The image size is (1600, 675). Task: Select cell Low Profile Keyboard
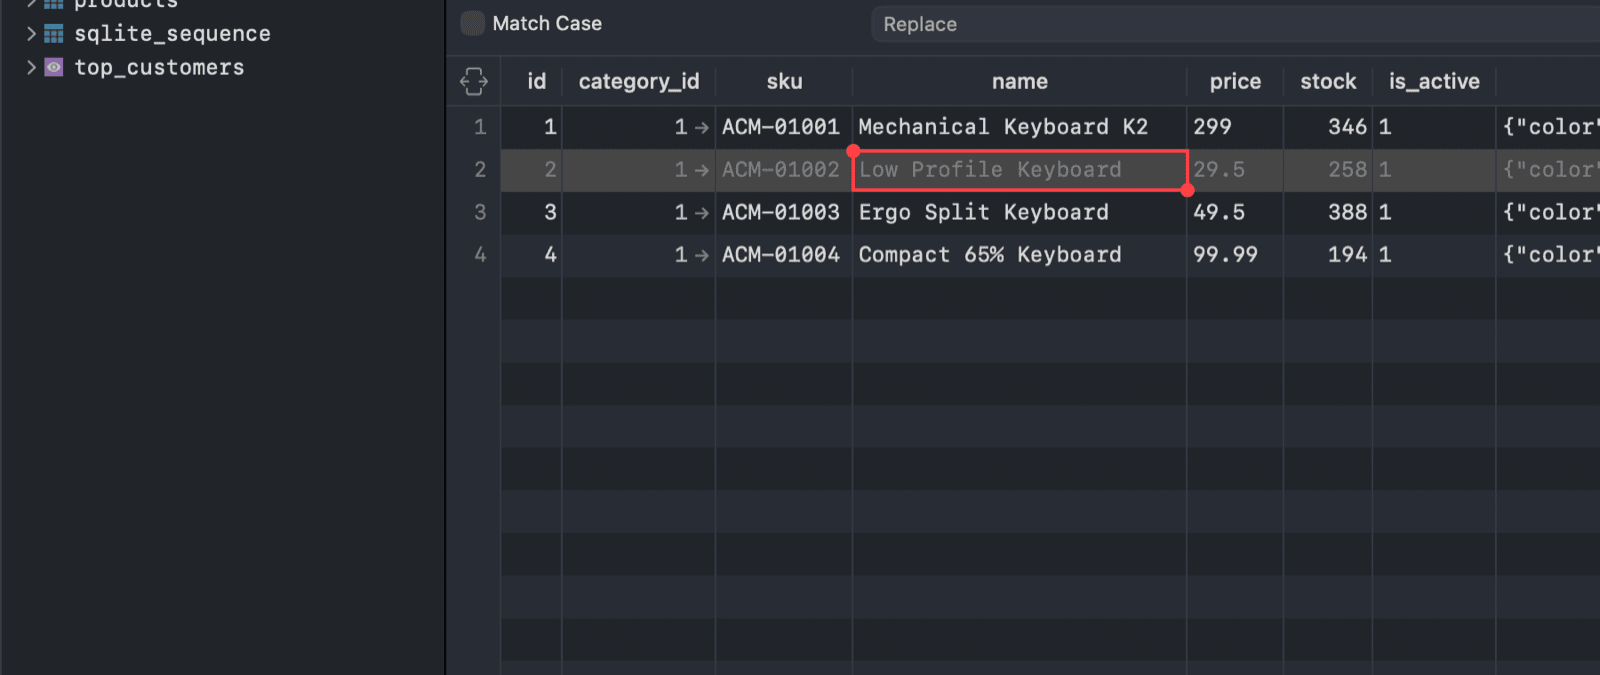(x=1020, y=170)
